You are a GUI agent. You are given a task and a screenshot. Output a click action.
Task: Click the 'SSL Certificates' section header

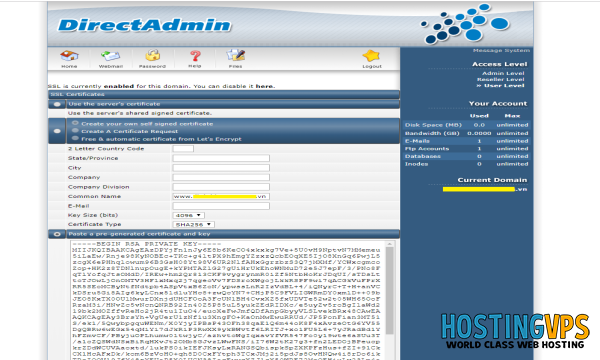[x=78, y=94]
